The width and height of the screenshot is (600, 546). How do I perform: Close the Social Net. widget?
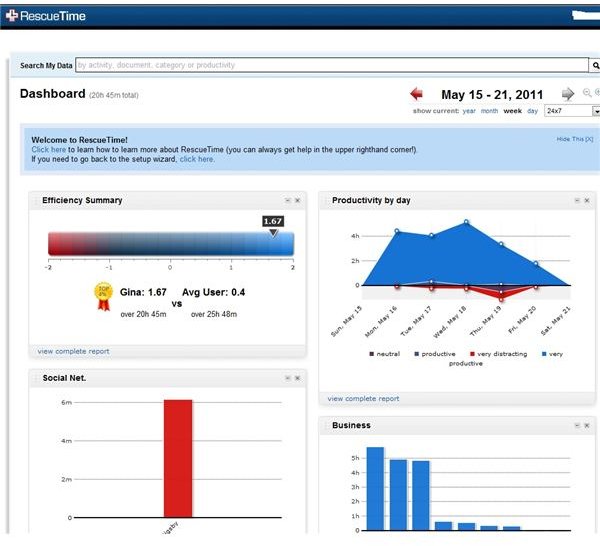pyautogui.click(x=297, y=378)
